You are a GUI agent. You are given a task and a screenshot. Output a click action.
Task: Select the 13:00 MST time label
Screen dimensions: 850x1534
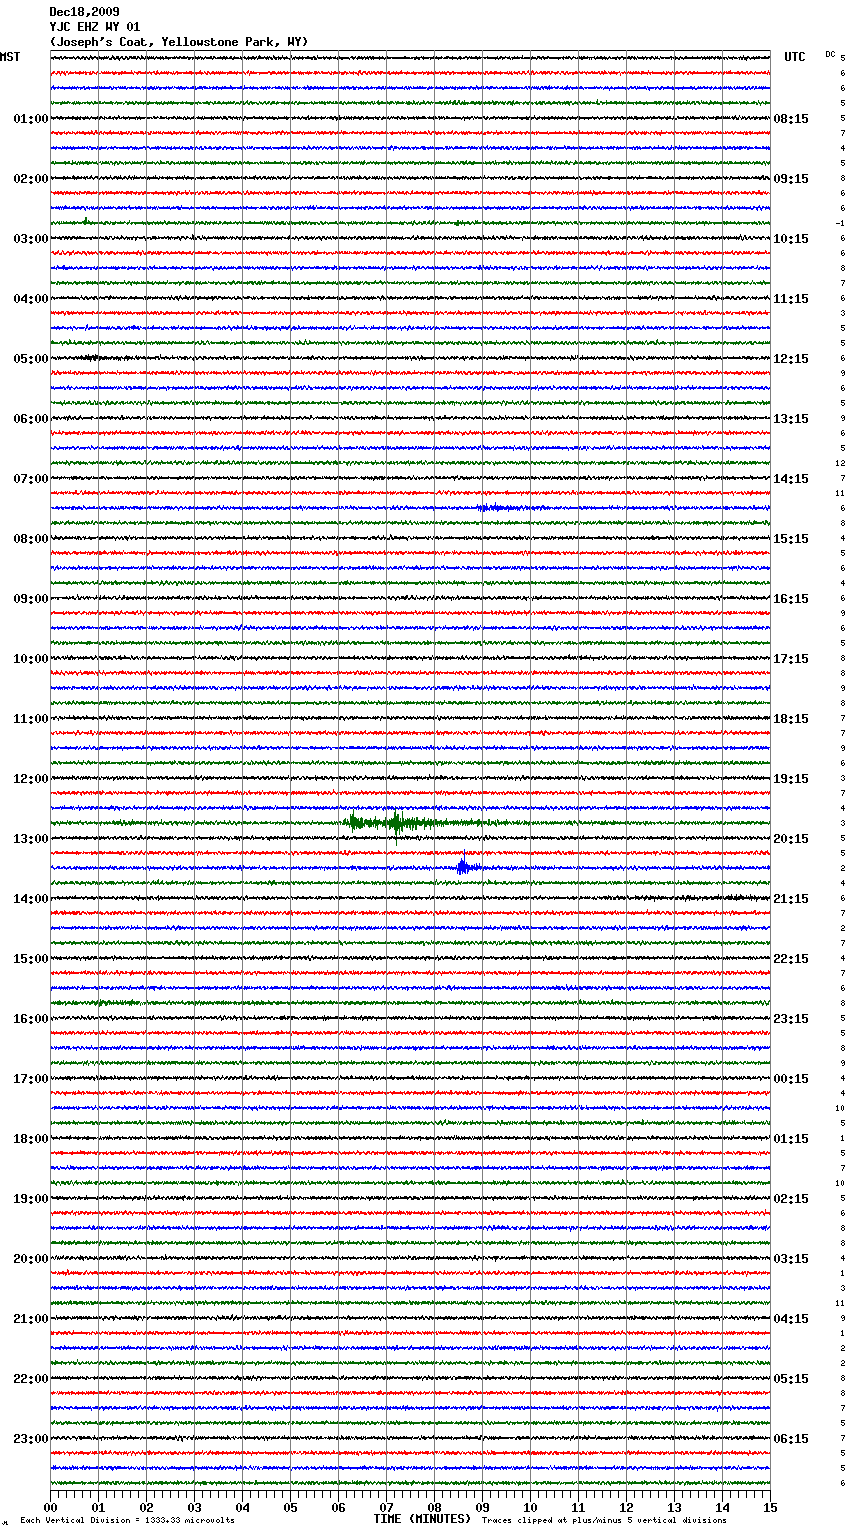[30, 839]
